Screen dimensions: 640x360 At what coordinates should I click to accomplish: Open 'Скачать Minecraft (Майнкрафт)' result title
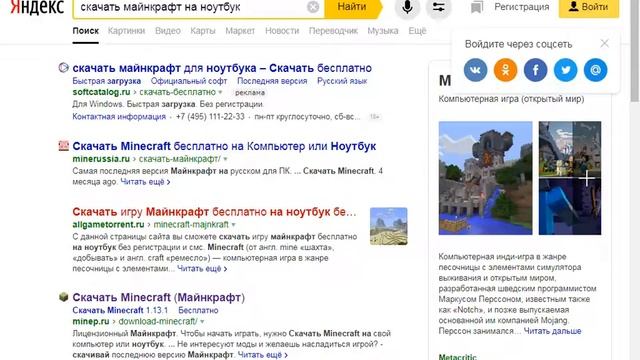[x=158, y=297]
